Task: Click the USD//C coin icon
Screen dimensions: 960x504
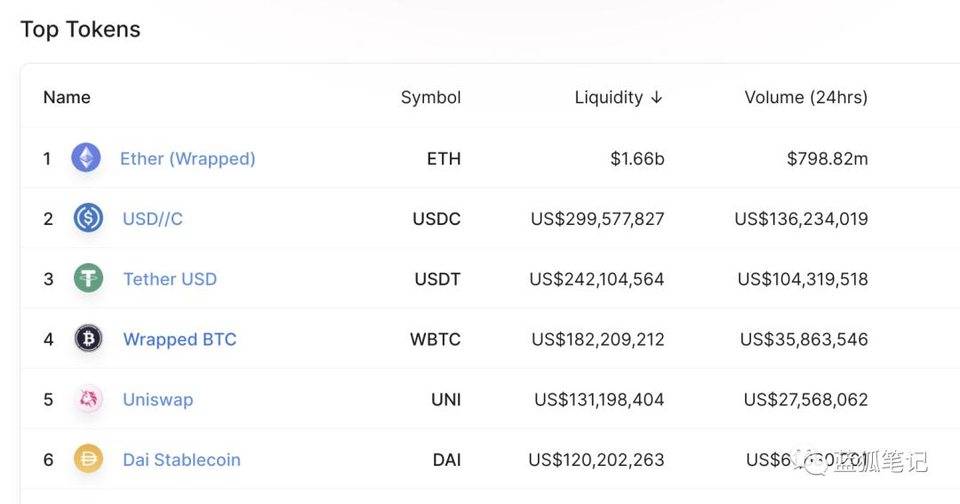Action: point(88,218)
